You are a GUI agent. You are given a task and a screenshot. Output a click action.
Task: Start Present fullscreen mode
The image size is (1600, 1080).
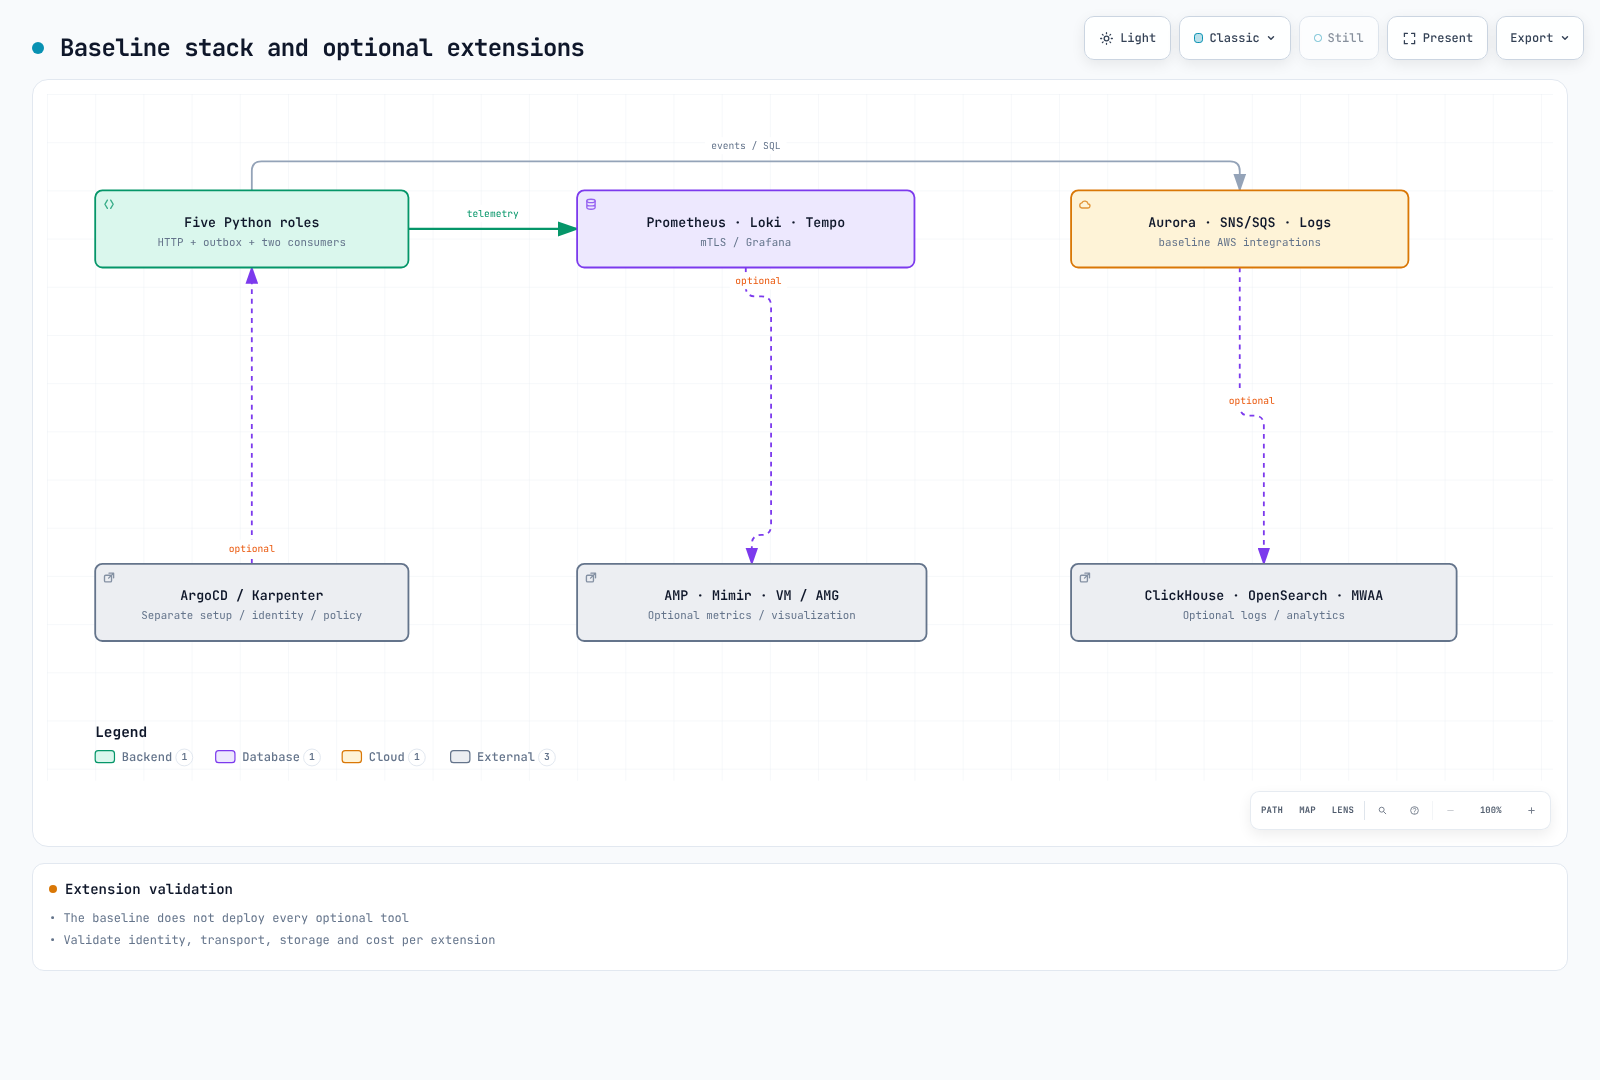(1437, 38)
